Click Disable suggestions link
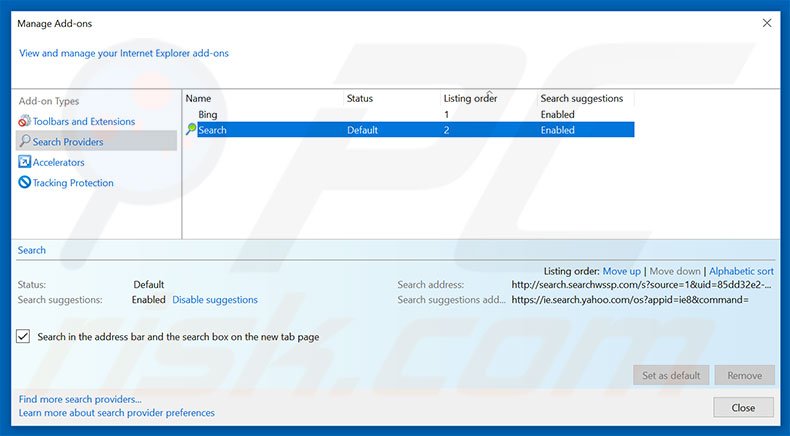 click(x=215, y=300)
